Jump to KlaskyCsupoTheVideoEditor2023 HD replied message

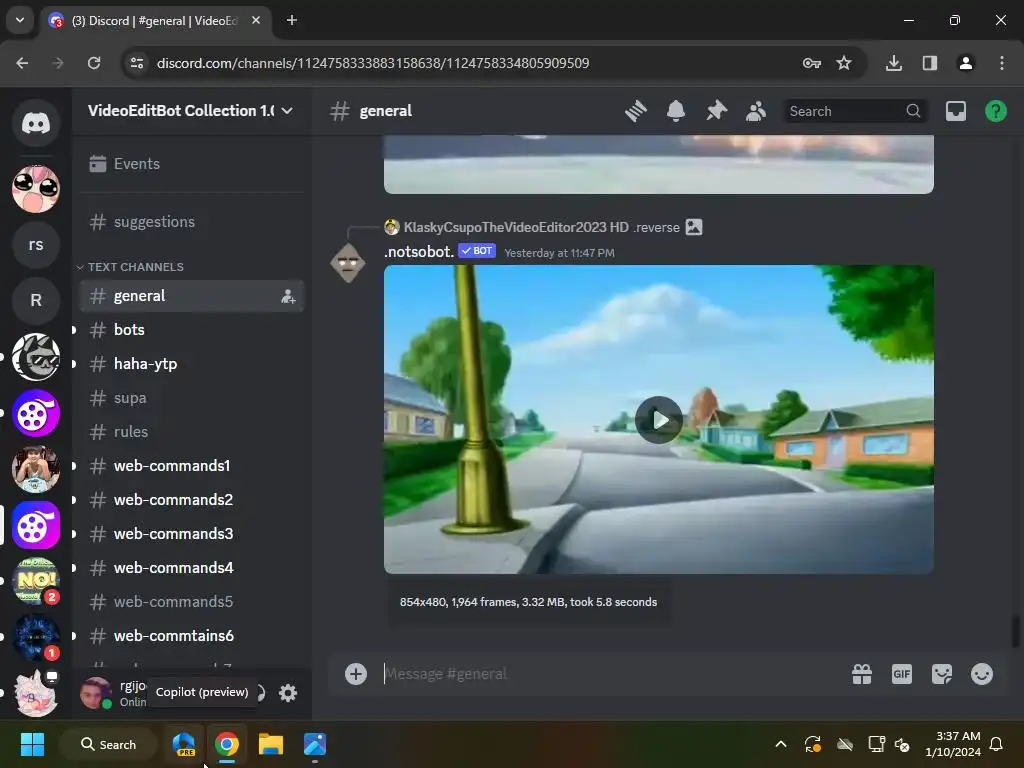click(516, 227)
